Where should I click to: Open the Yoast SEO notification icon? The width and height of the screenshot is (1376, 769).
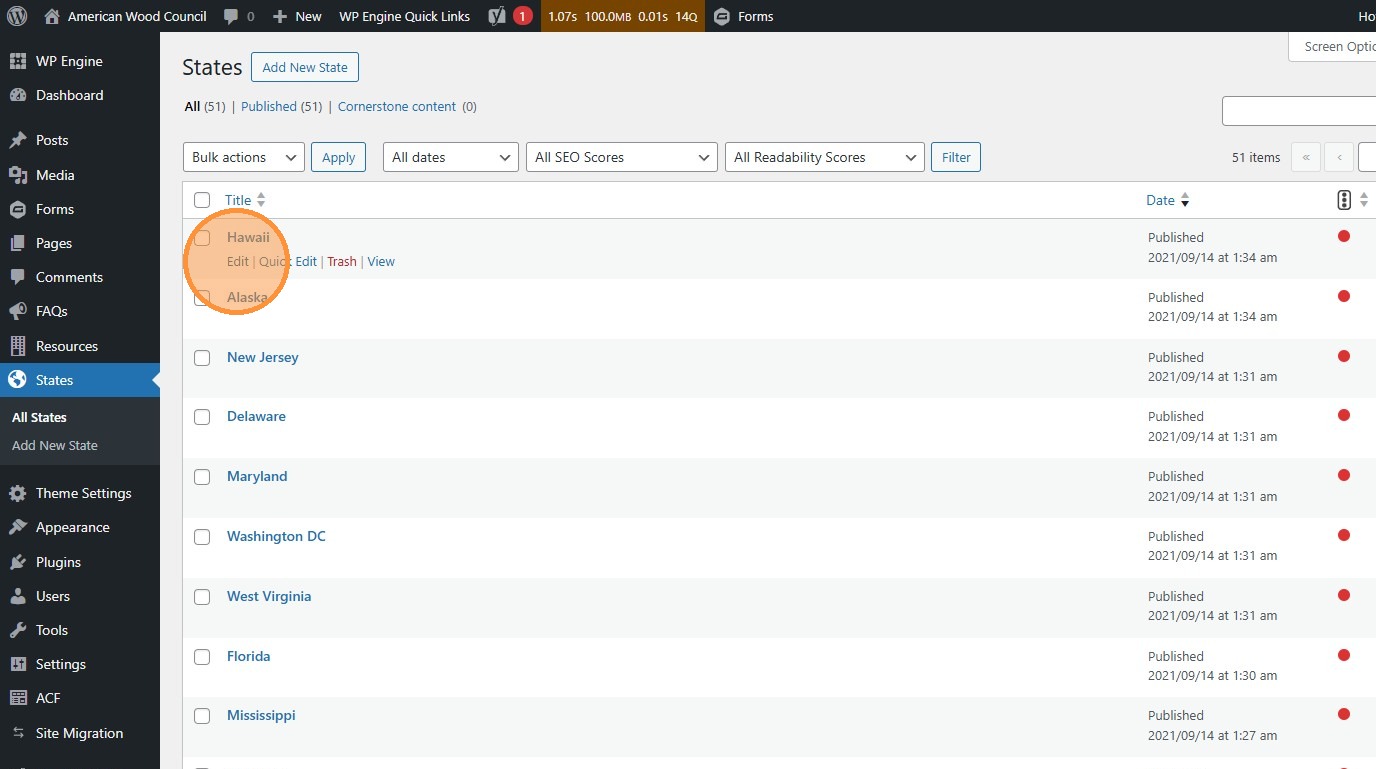(497, 16)
